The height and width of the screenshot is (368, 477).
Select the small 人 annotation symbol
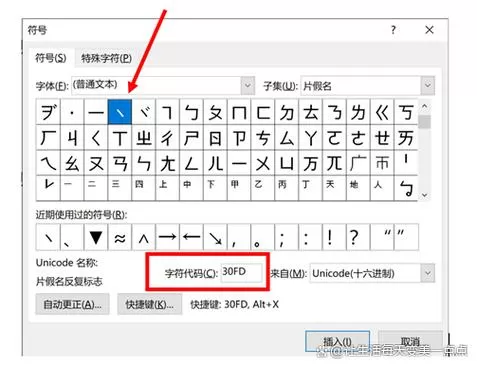point(382,188)
